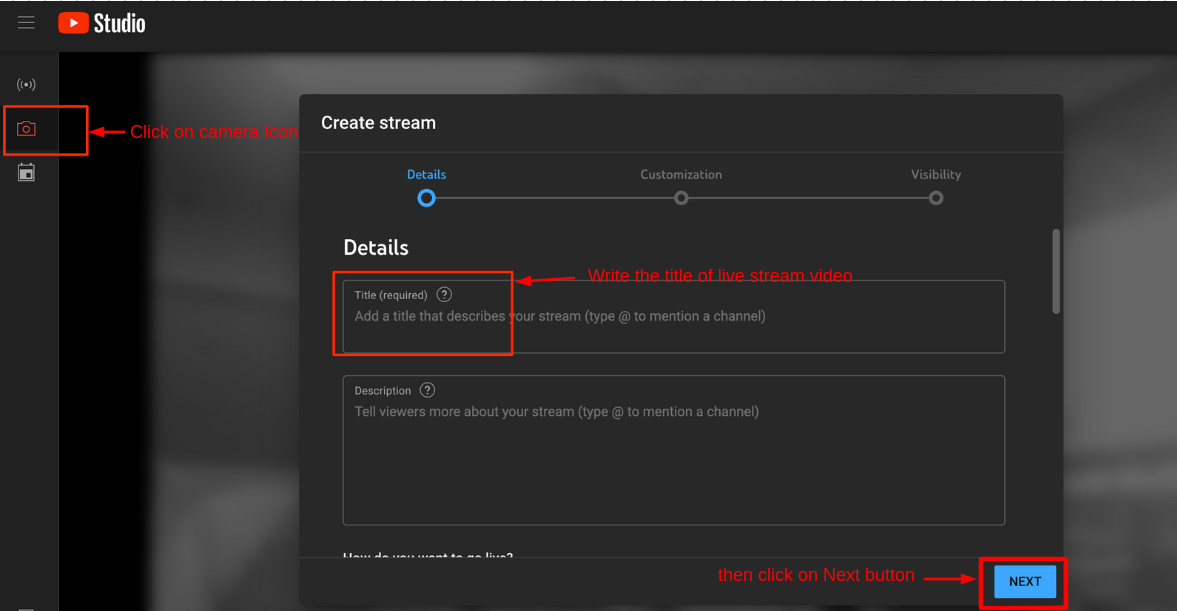Select the Details step label
Viewport: 1177px width, 611px height.
(426, 174)
